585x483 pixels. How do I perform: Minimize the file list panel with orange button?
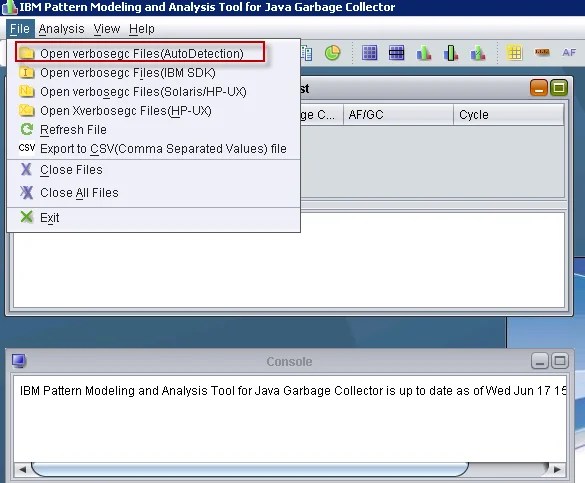coord(538,88)
